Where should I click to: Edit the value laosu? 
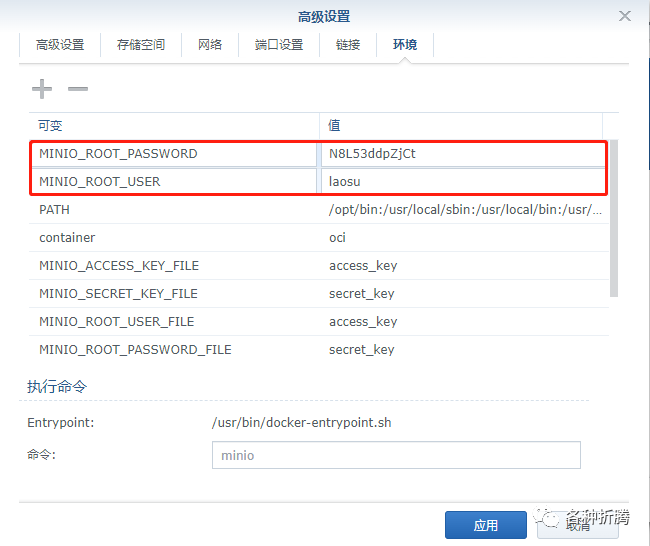(463, 182)
